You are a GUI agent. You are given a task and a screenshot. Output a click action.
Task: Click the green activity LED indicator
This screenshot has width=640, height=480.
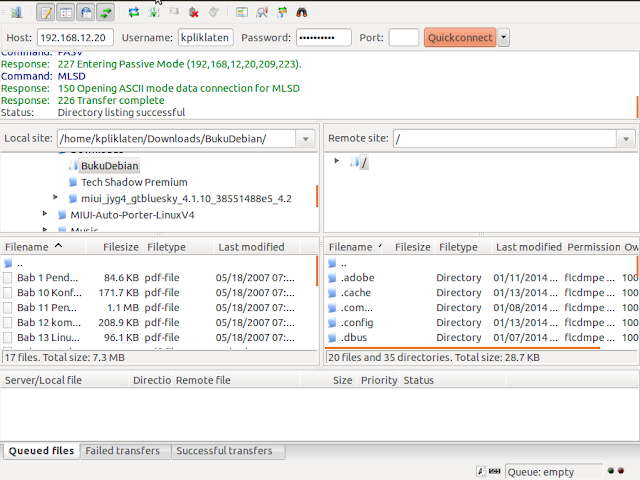(x=611, y=471)
